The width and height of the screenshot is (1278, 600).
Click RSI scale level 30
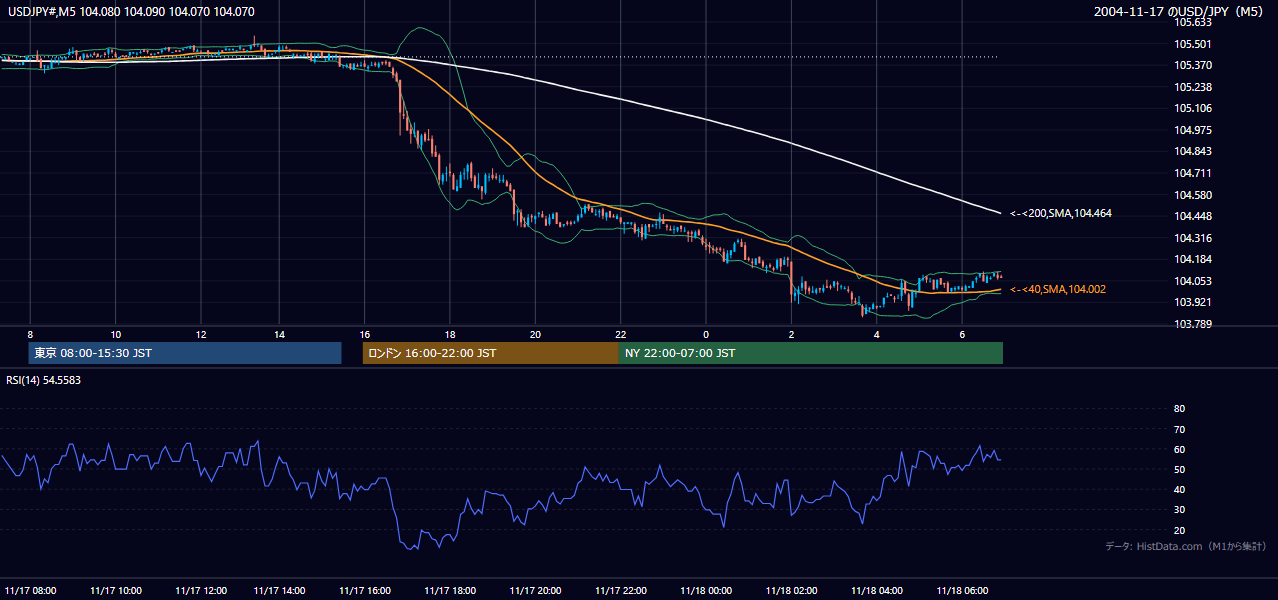1179,510
